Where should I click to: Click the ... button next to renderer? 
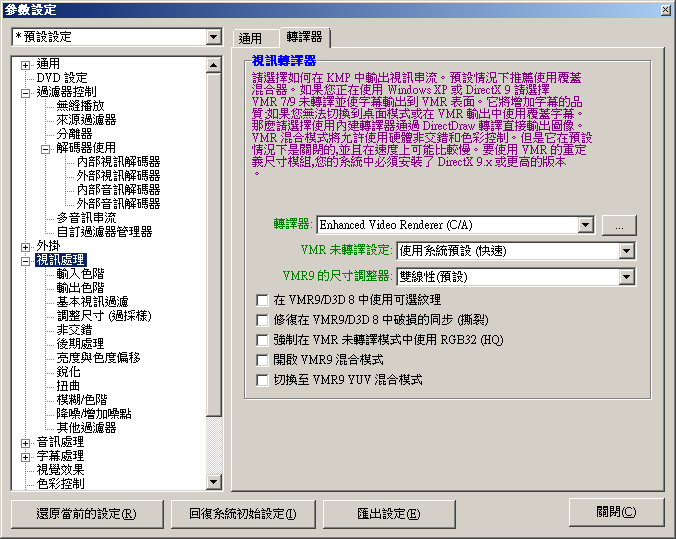pyautogui.click(x=619, y=225)
